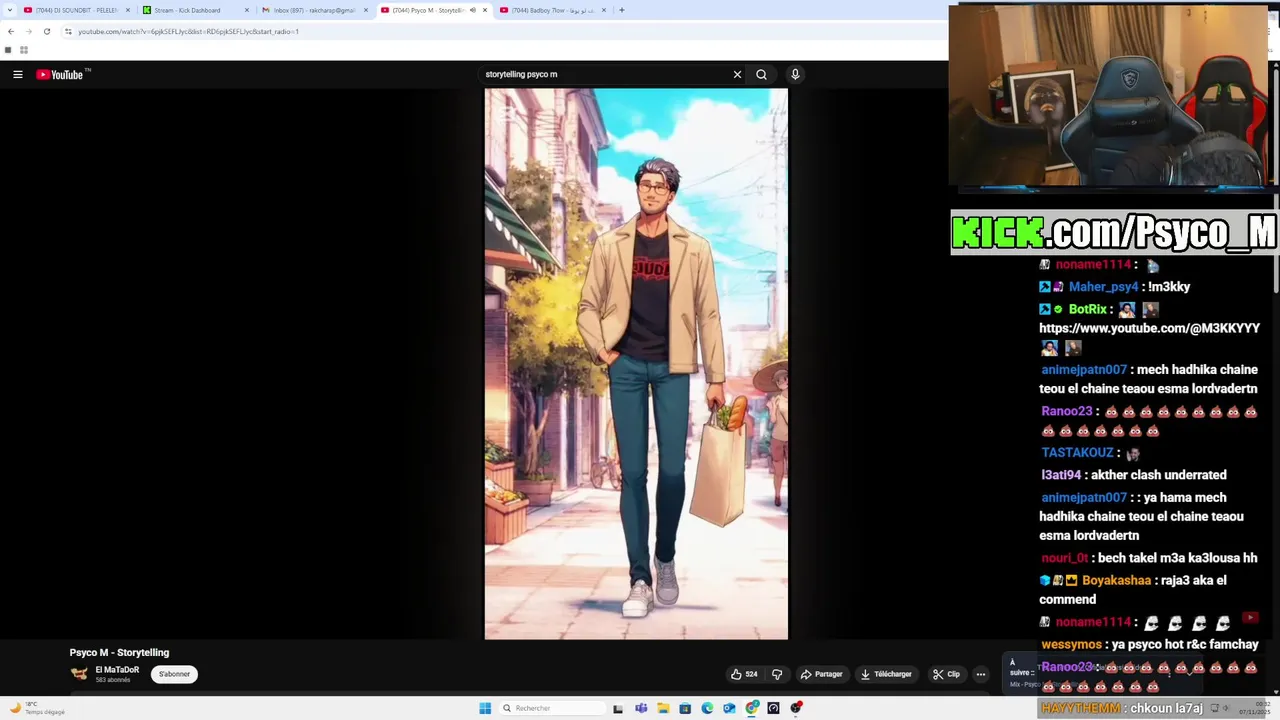
Task: Click the YouTube logo
Action: 59,74
